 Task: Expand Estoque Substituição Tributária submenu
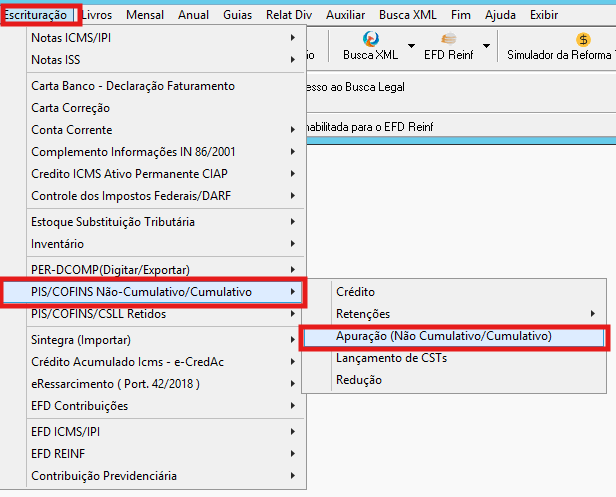tap(165, 222)
